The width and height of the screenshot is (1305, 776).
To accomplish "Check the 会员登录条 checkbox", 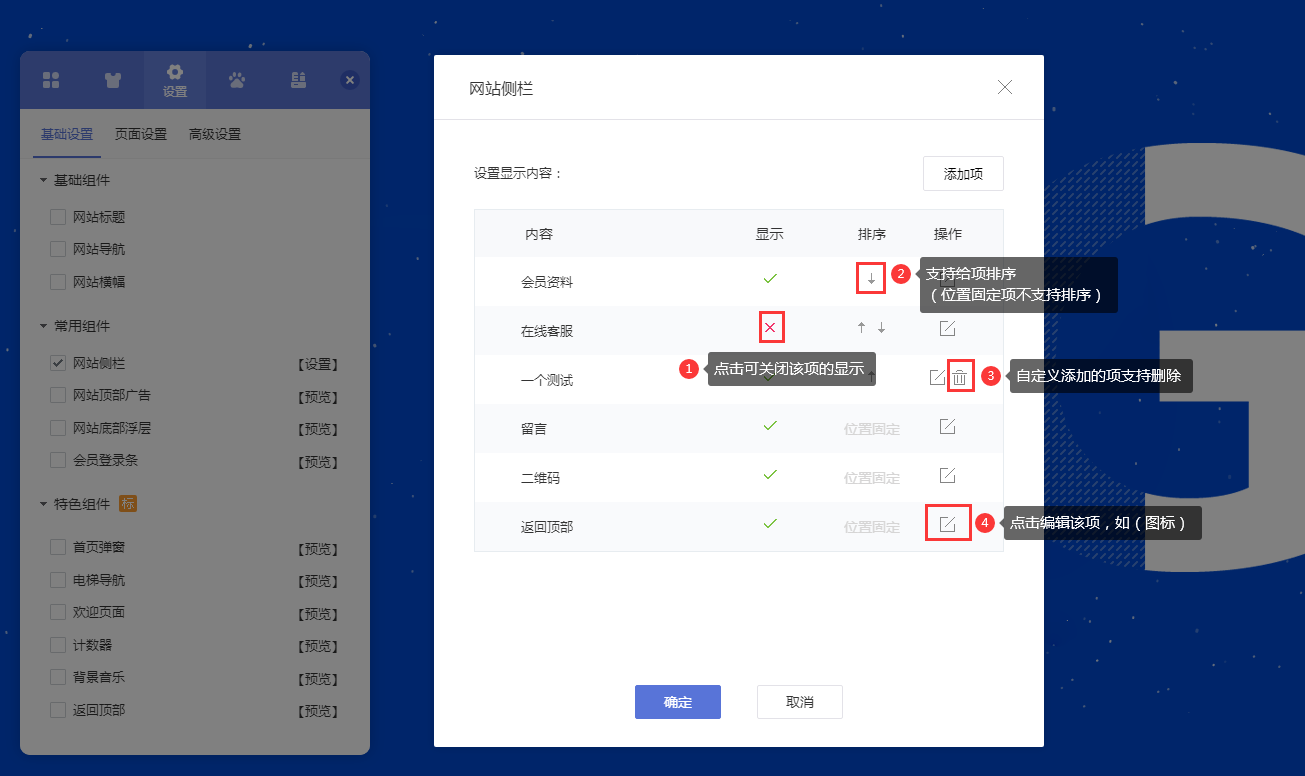I will (x=58, y=460).
